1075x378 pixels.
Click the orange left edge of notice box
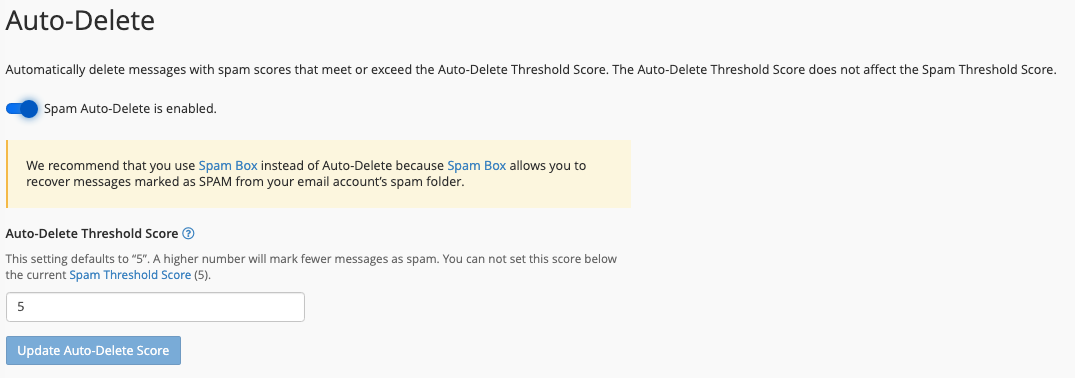tap(7, 174)
